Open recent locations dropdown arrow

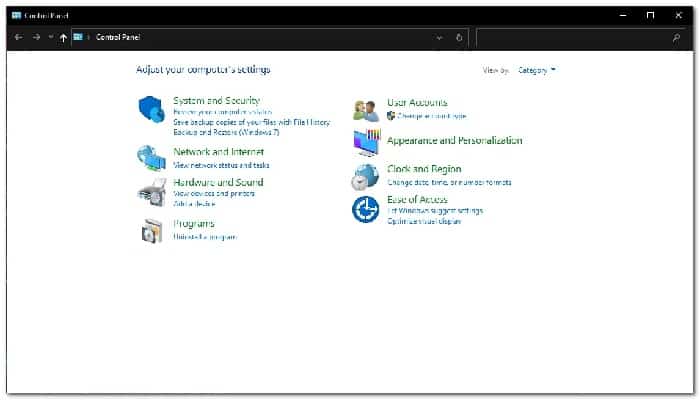50,37
